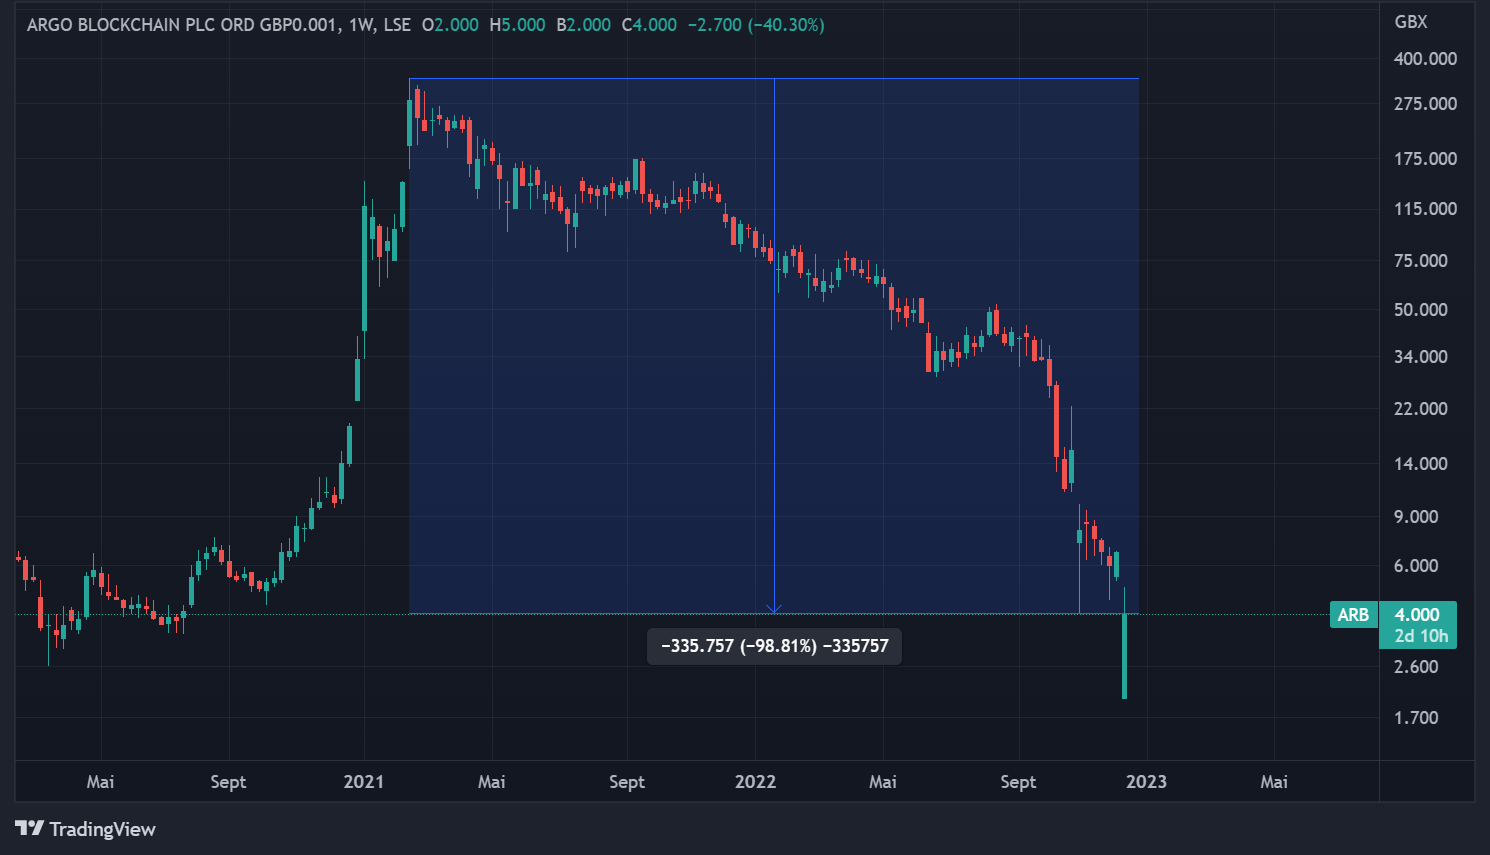1490x855 pixels.
Task: Click the Sept label on time axis
Action: point(227,782)
